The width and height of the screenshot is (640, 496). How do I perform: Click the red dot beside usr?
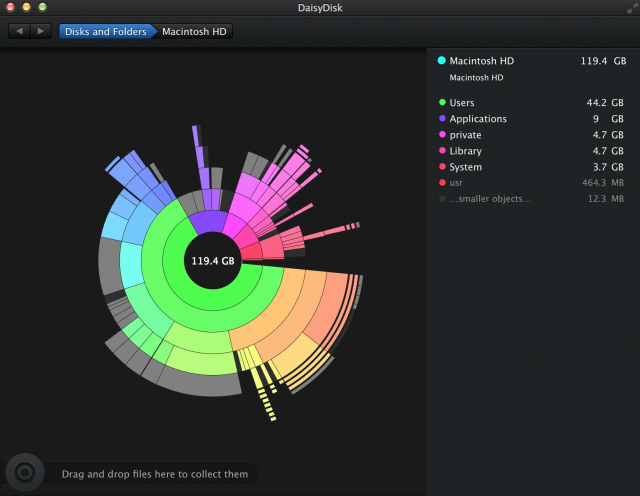[442, 183]
